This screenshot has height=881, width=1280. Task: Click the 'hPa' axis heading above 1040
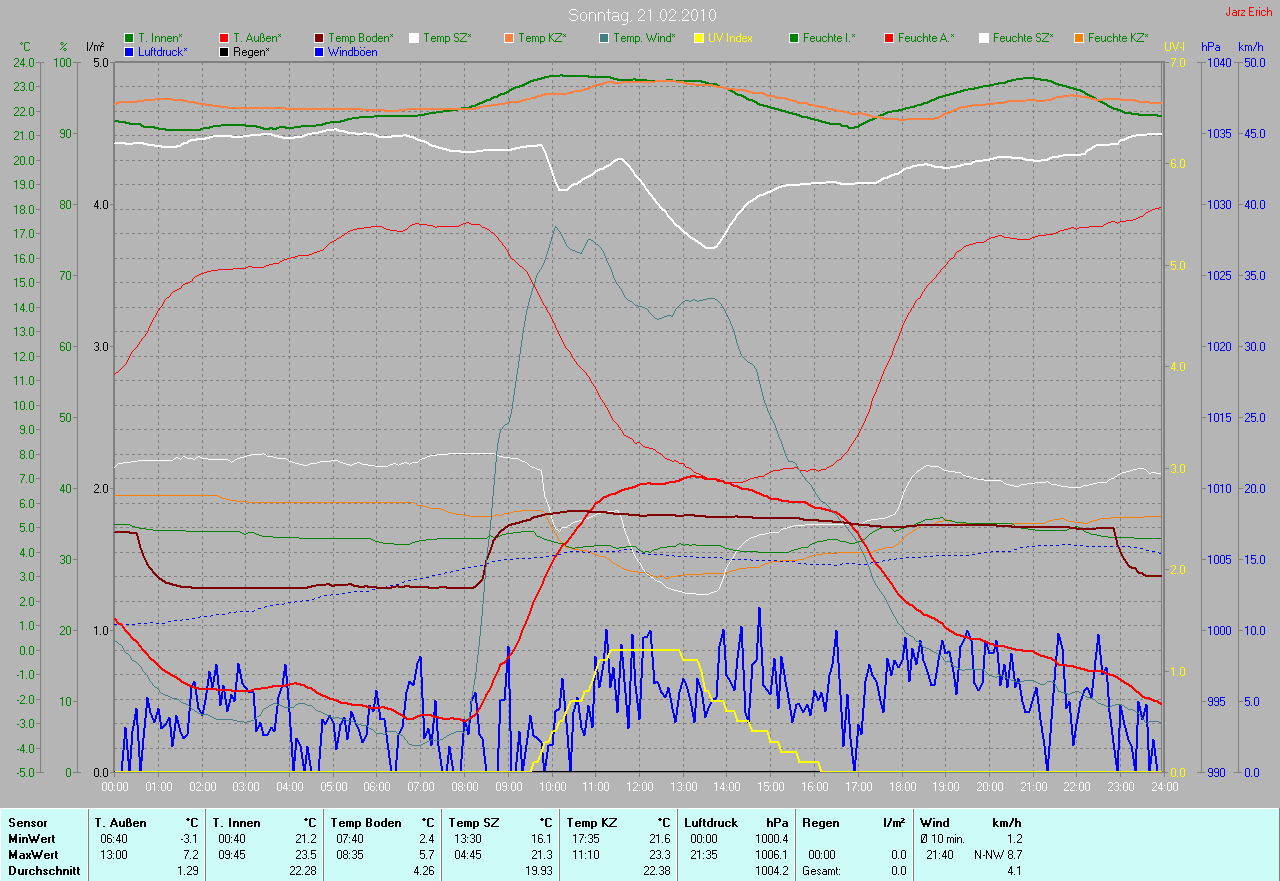coord(1211,47)
